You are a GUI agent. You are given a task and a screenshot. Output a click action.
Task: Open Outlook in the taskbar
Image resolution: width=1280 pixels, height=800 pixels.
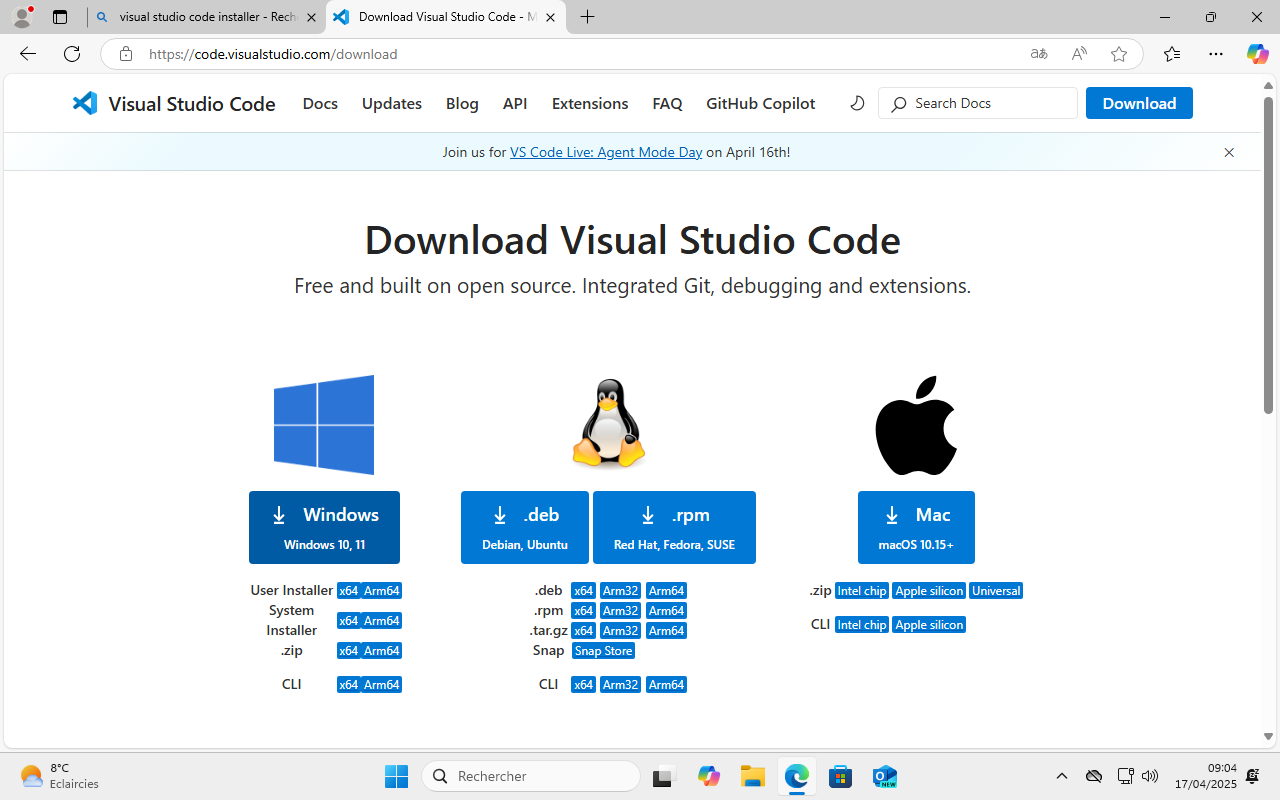pyautogui.click(x=885, y=776)
